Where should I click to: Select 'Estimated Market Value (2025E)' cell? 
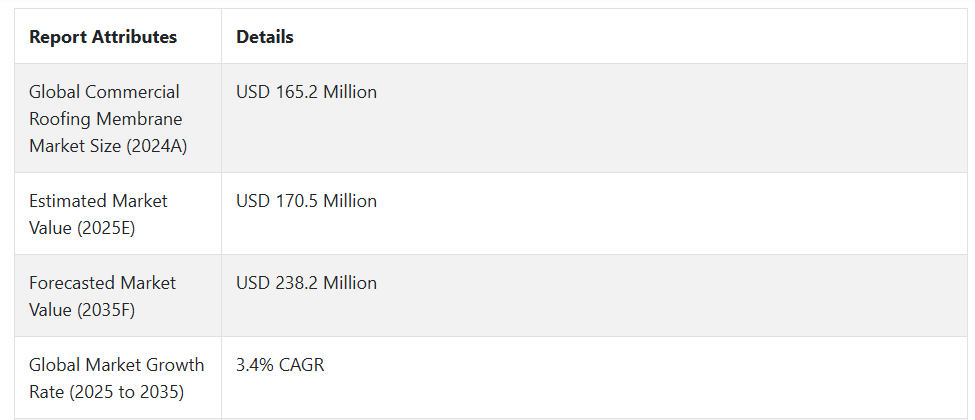[x=118, y=214]
